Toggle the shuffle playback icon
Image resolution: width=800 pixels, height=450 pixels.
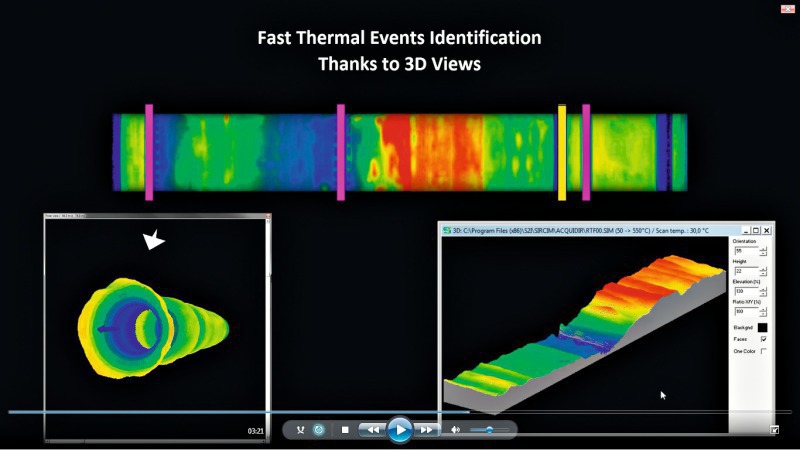point(300,430)
